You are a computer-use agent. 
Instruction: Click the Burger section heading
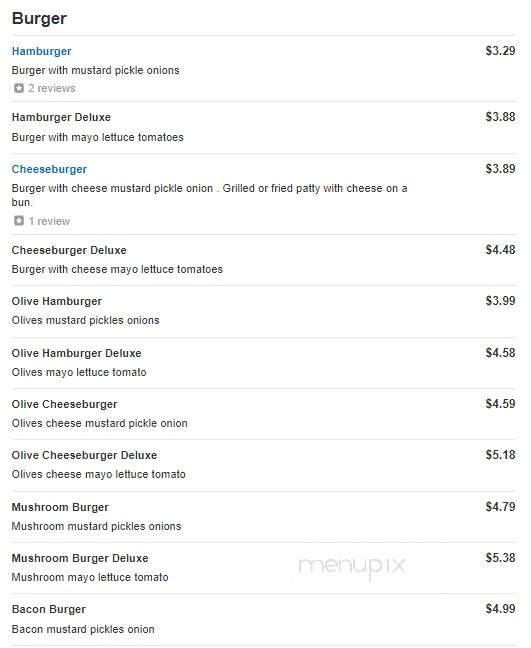pyautogui.click(x=39, y=19)
